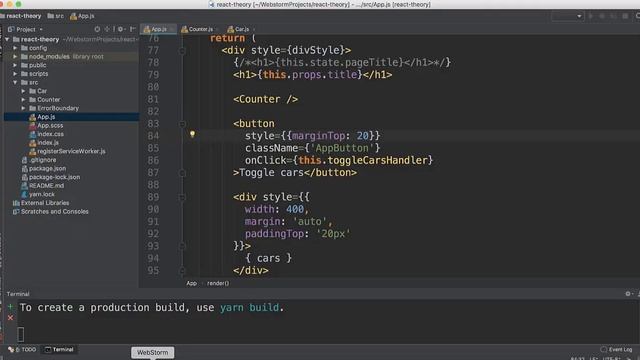Collapse the react-theory root folder
Screen dimensions: 640x360
(7, 39)
